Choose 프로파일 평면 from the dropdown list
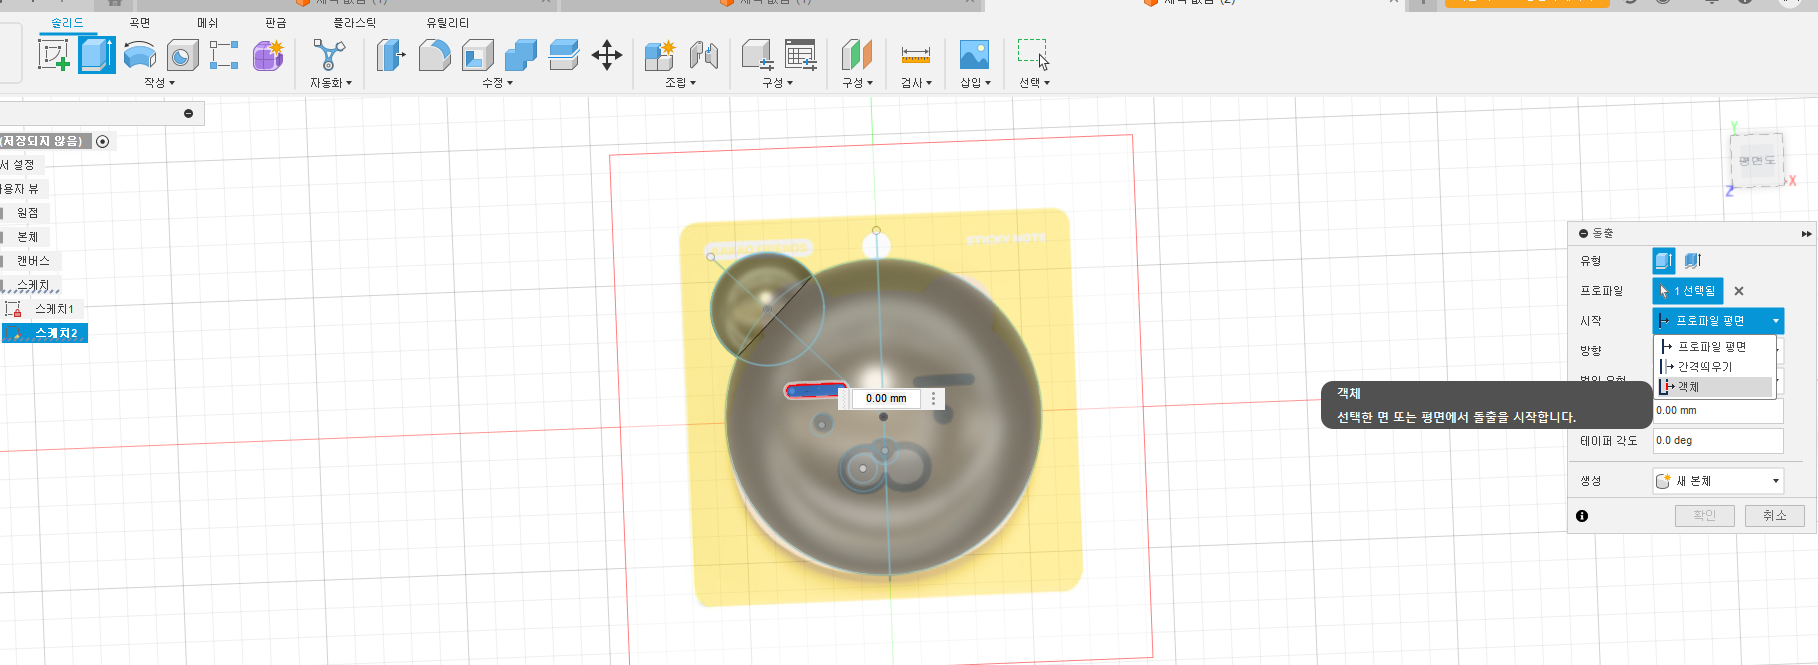The image size is (1818, 665). click(1715, 347)
